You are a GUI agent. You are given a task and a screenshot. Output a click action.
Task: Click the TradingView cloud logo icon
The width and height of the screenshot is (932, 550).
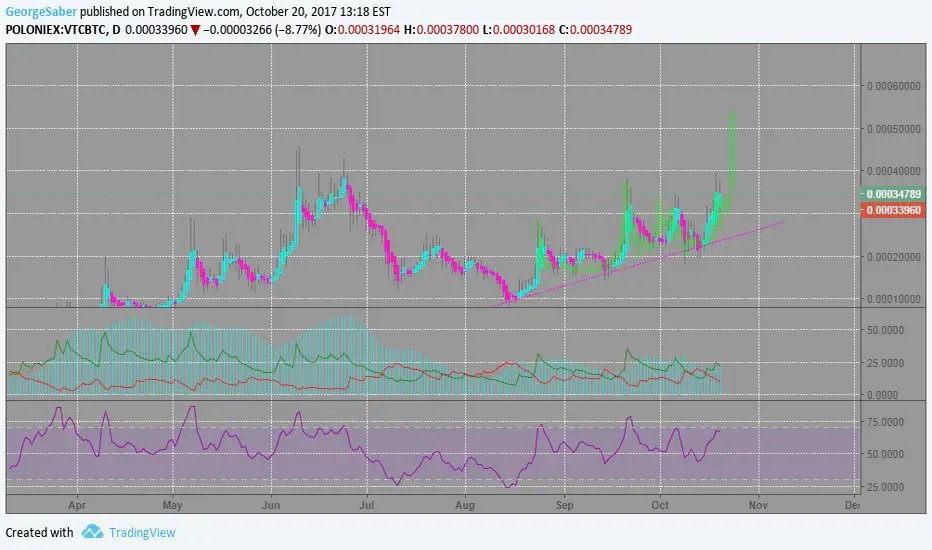(92, 532)
